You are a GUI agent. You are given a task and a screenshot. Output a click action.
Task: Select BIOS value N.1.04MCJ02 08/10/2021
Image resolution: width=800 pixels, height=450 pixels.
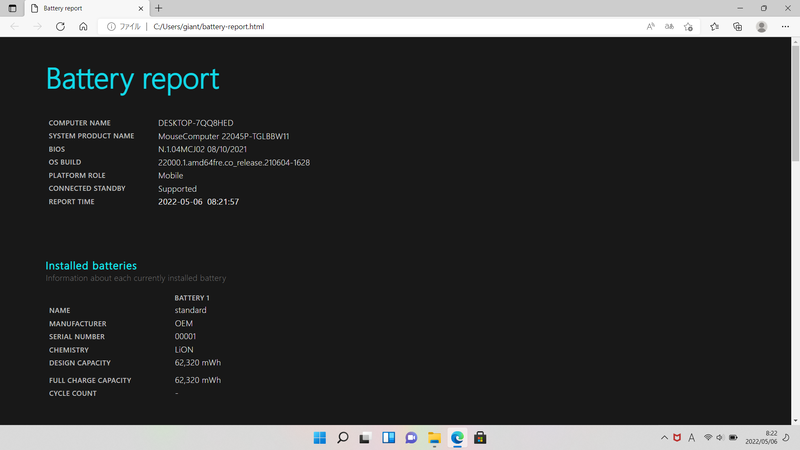202,149
